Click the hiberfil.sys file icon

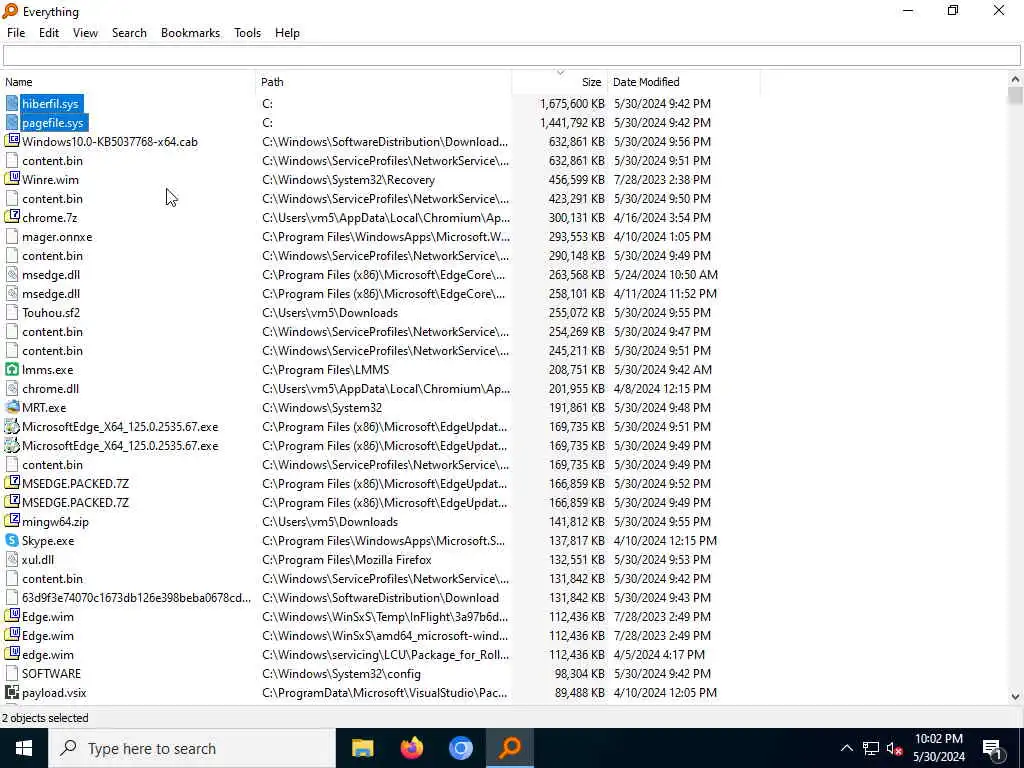click(x=12, y=103)
